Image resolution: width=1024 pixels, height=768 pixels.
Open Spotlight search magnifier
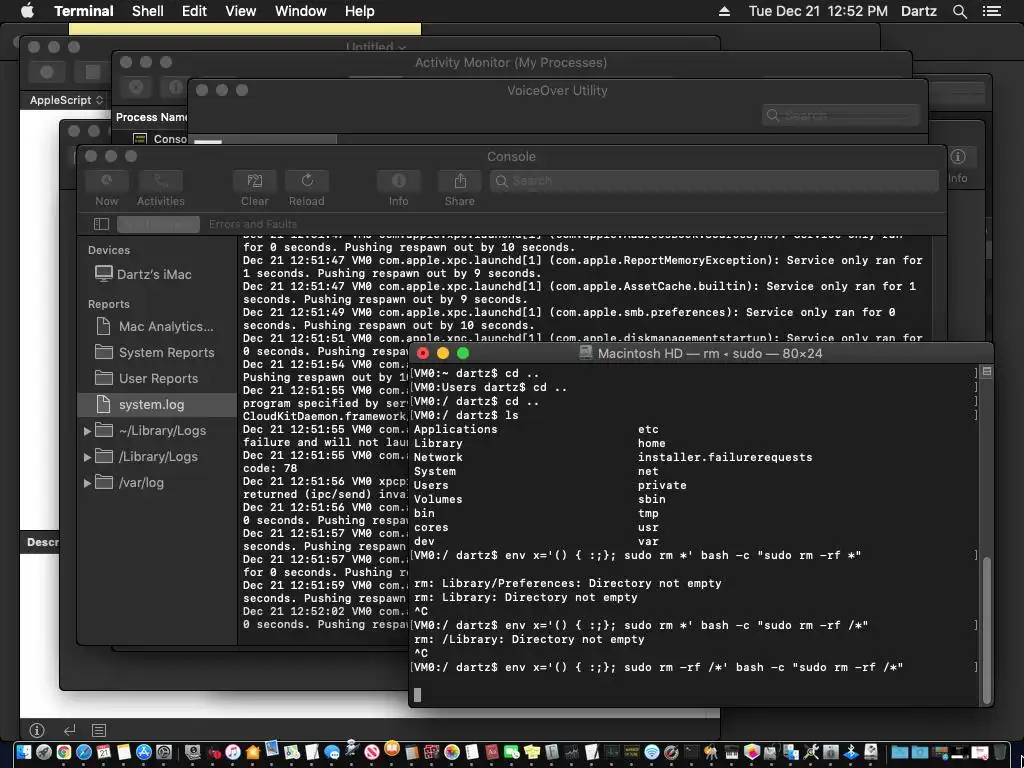pyautogui.click(x=959, y=11)
